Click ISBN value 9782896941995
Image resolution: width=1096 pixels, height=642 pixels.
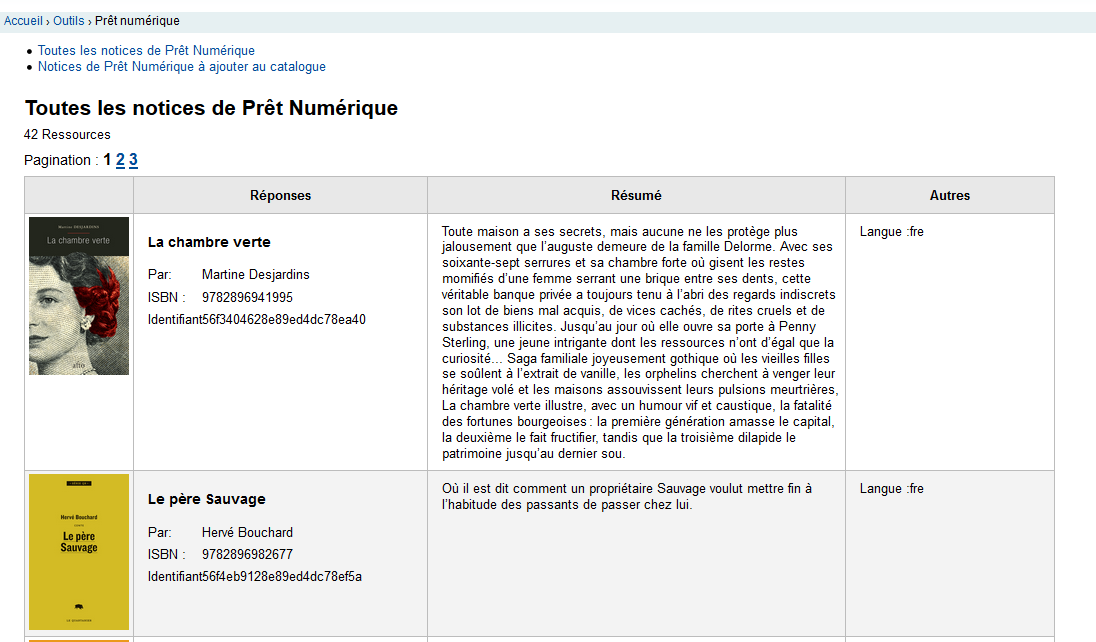(247, 297)
